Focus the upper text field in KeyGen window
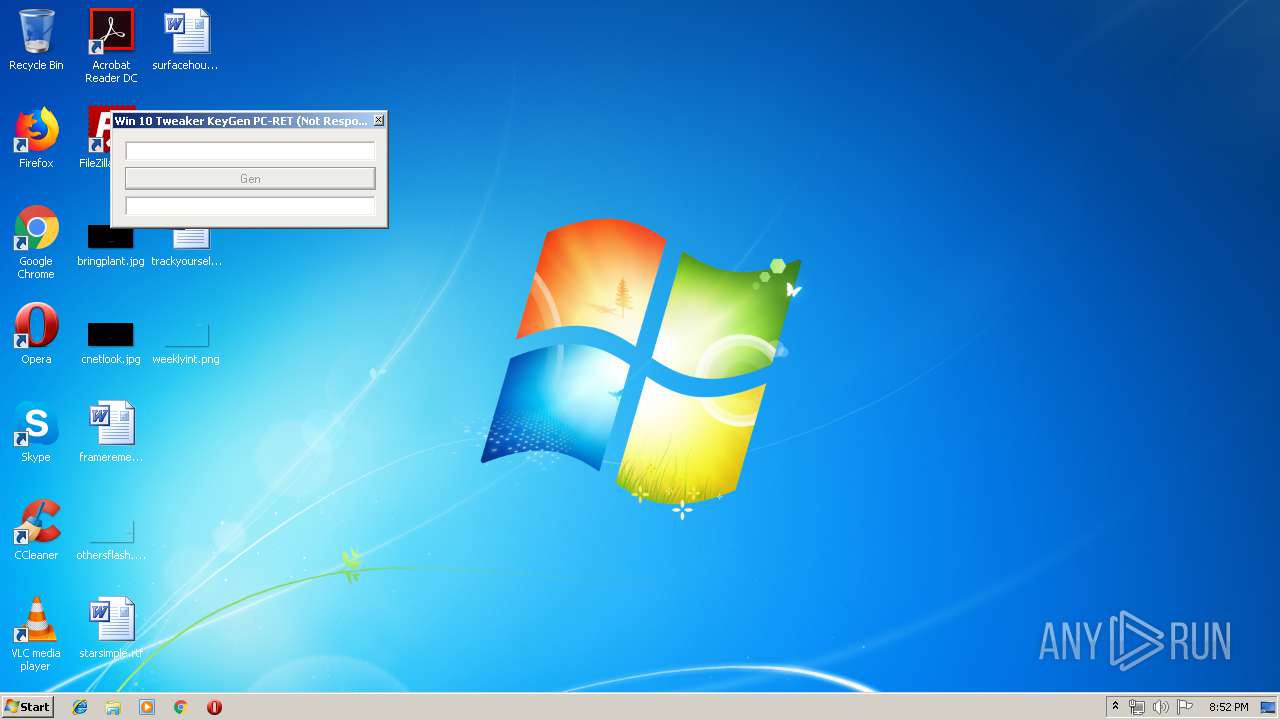Image resolution: width=1280 pixels, height=720 pixels. pyautogui.click(x=250, y=151)
